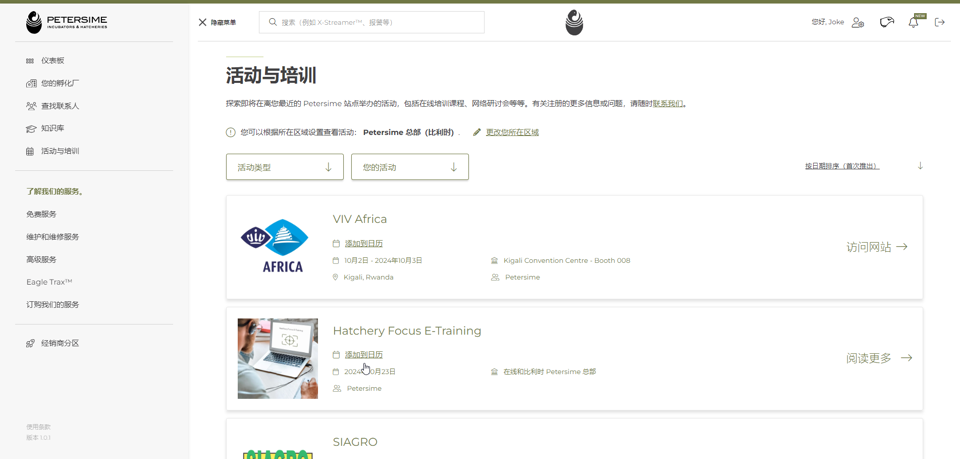Click the support handshake icon in header
The width and height of the screenshot is (960, 459).
pyautogui.click(x=886, y=22)
